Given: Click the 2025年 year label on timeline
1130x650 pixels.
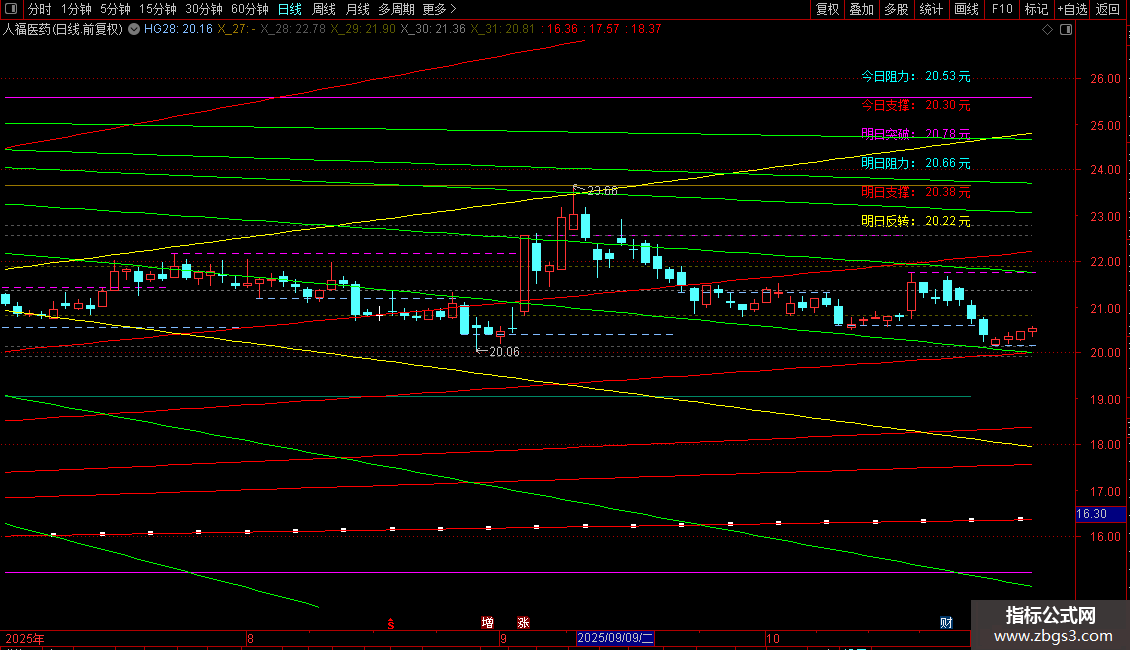Looking at the screenshot, I should (x=25, y=638).
